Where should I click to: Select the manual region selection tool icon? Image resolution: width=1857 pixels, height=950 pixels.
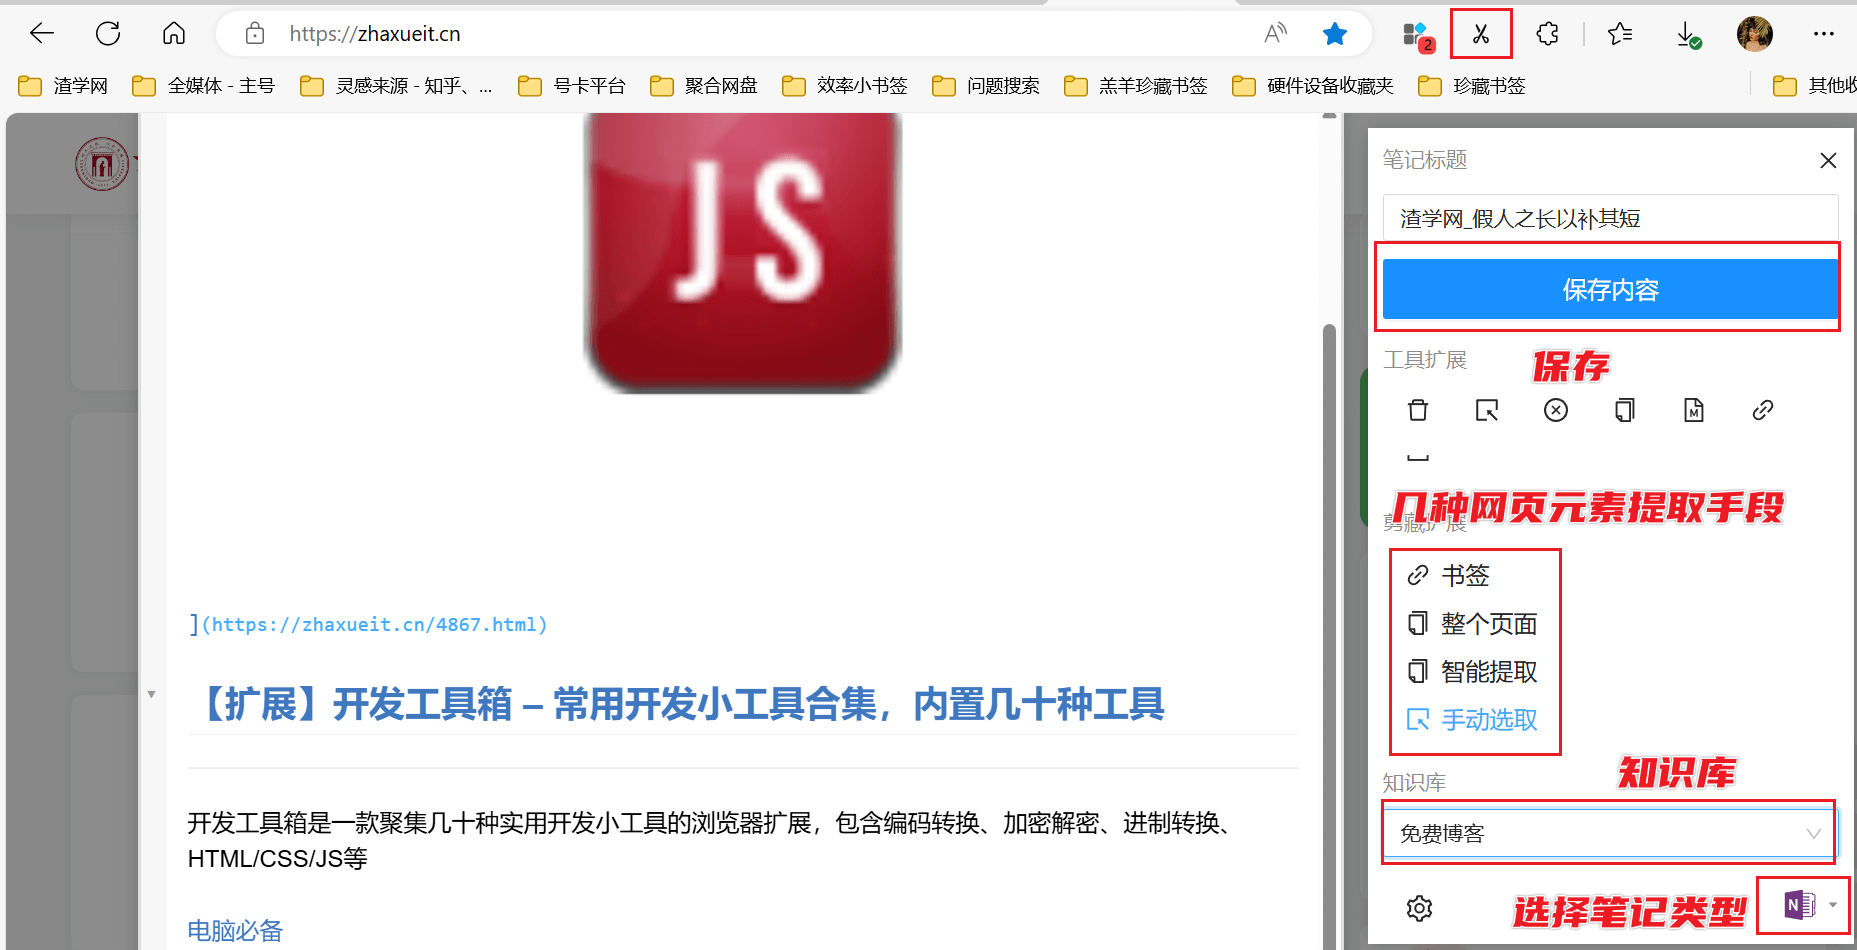[1487, 410]
